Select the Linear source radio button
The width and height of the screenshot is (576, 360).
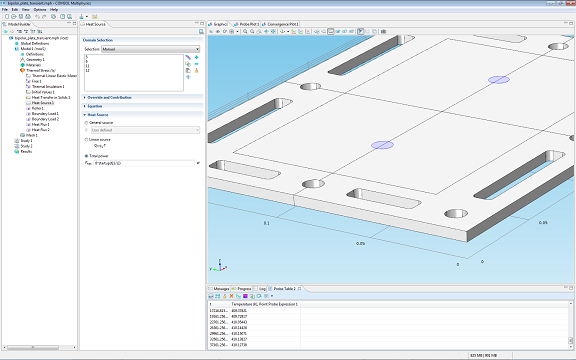(x=86, y=140)
